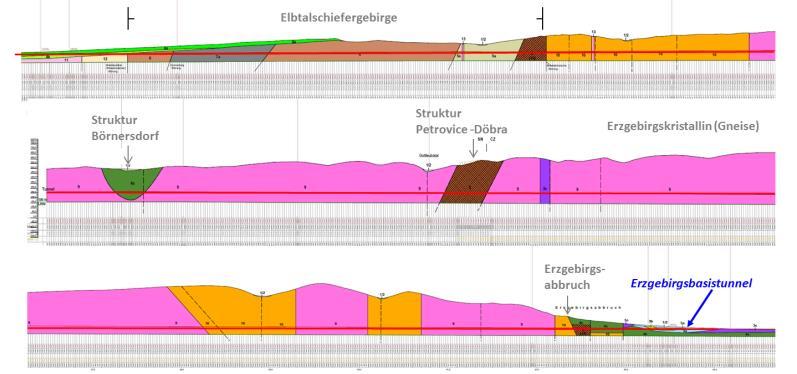Click the arrow beneath Struktur Petrovice-Döbra
The height and width of the screenshot is (374, 797).
(x=473, y=147)
